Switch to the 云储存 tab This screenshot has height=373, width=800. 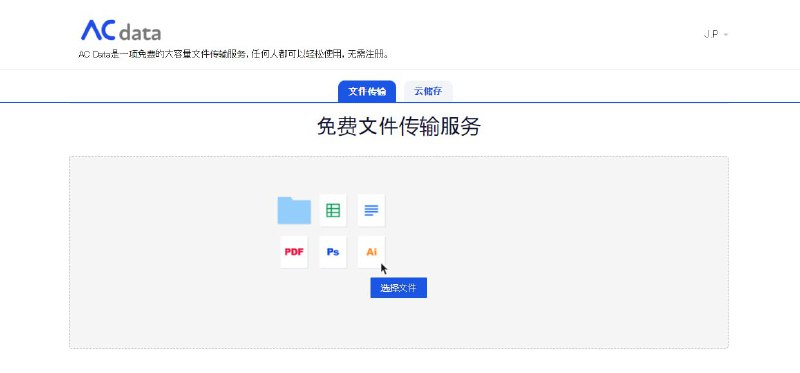(428, 91)
